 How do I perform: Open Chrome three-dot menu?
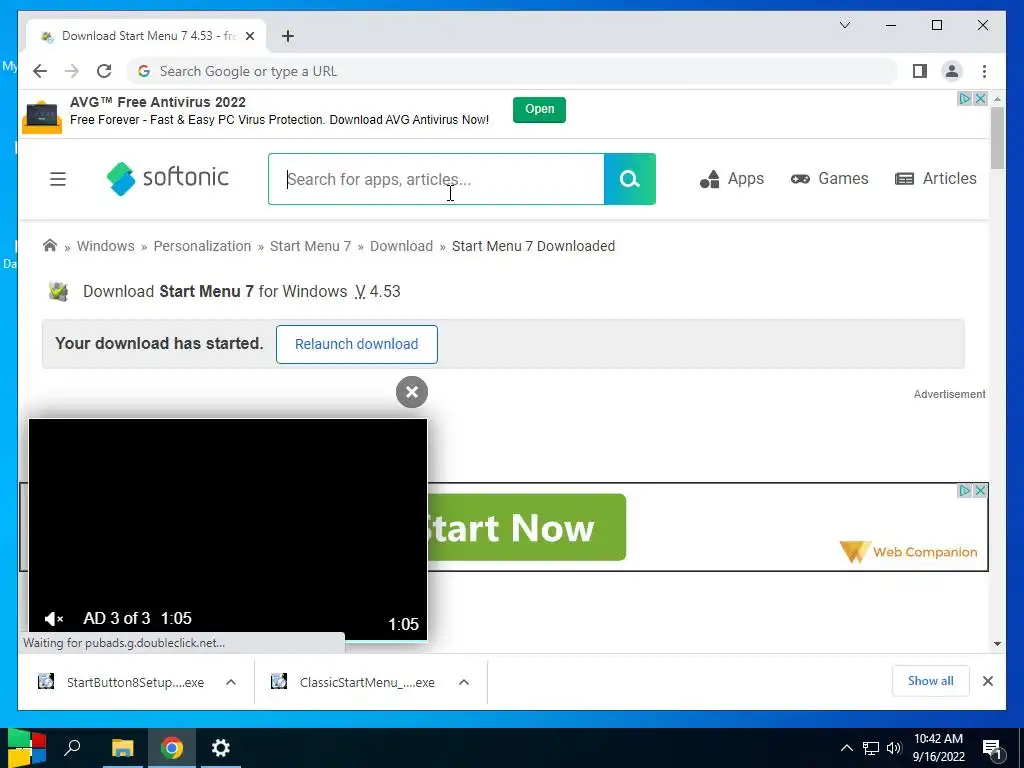pos(984,71)
